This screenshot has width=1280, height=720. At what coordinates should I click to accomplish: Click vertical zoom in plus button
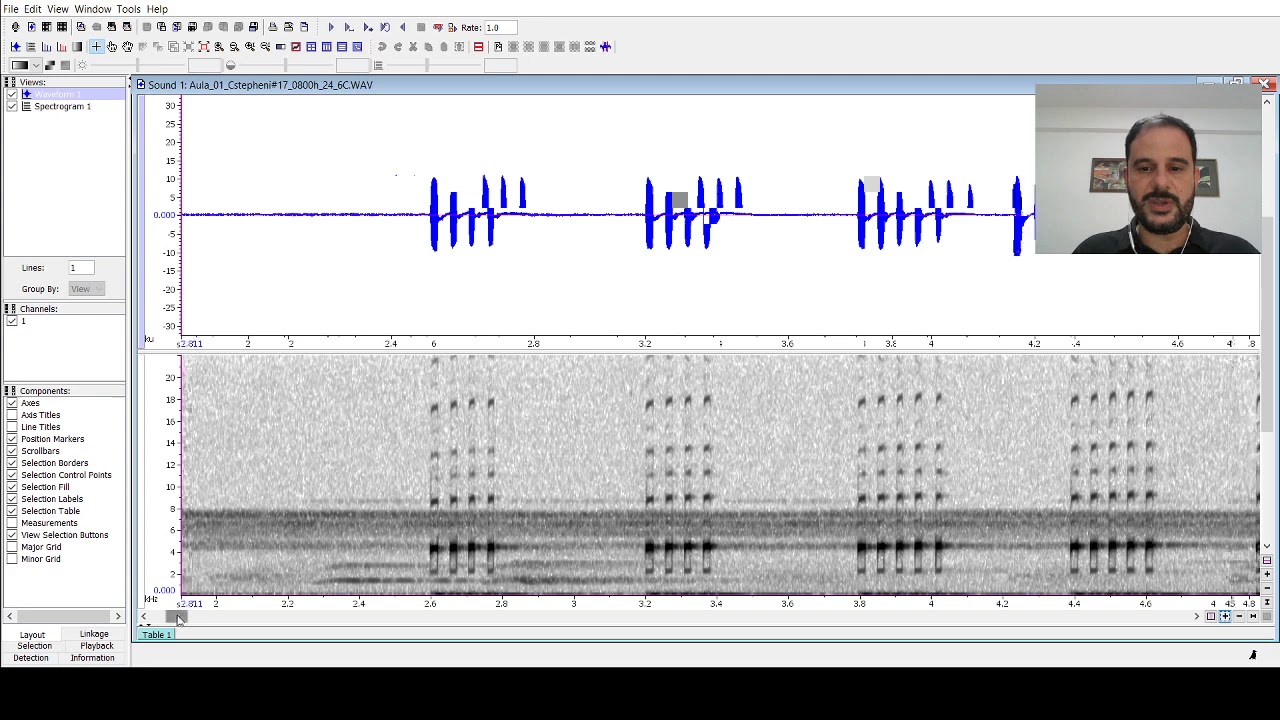(1267, 574)
